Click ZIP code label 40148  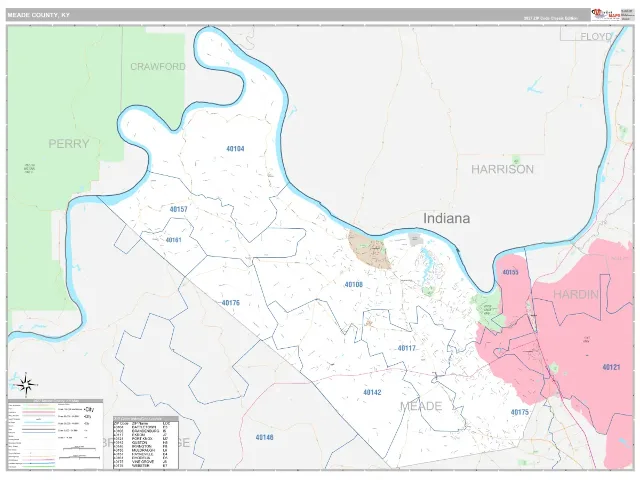264,438
